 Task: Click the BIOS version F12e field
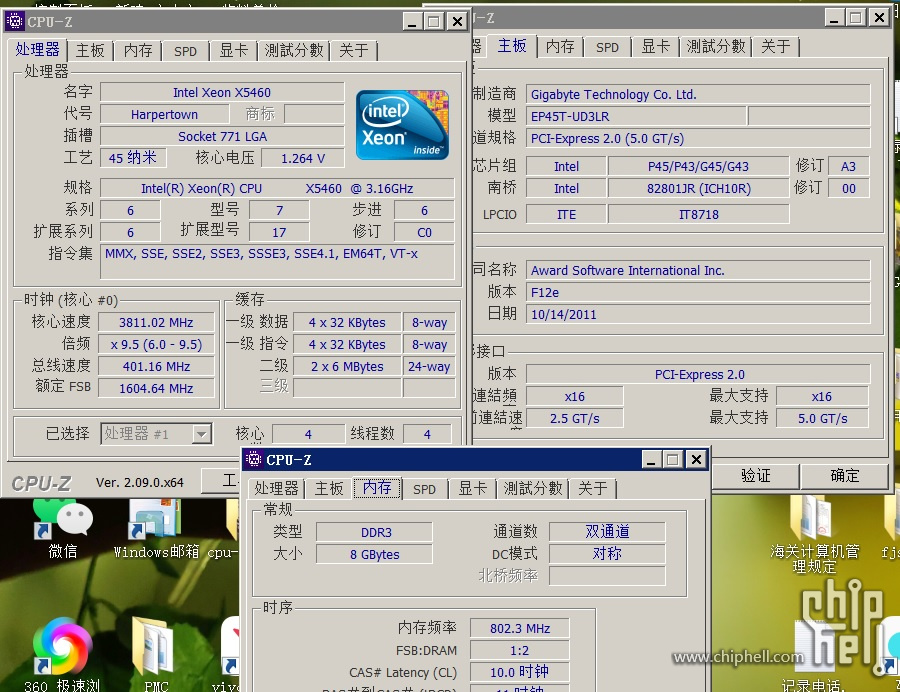(x=698, y=292)
